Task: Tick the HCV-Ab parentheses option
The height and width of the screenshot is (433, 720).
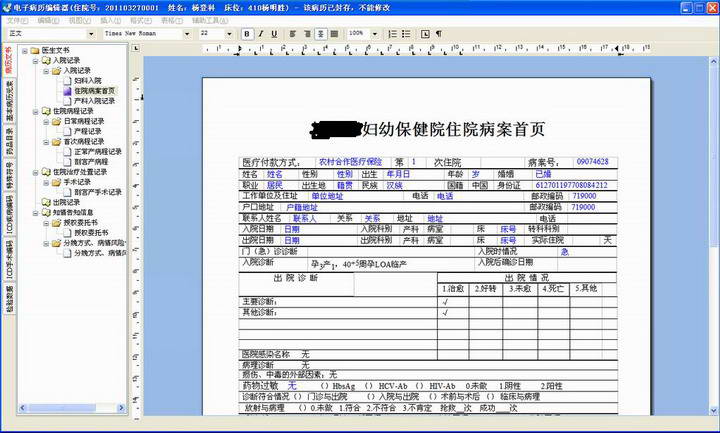Action: pyautogui.click(x=368, y=386)
